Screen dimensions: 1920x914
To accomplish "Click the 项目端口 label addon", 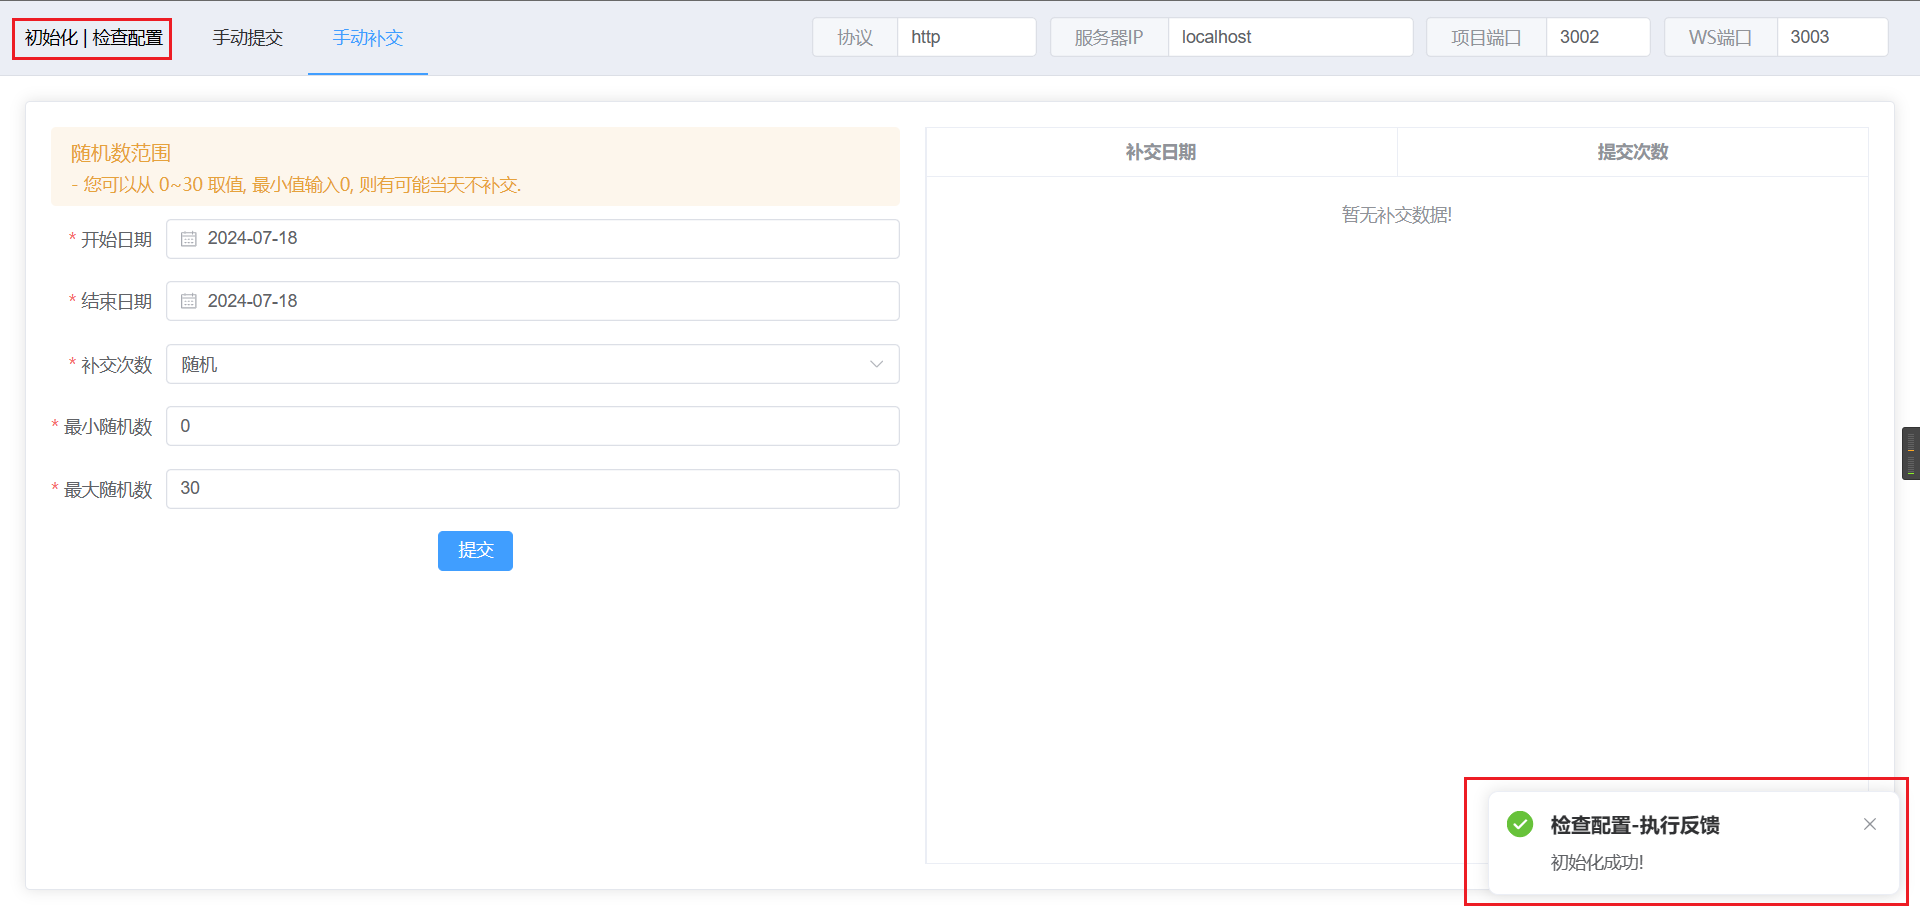I will pyautogui.click(x=1486, y=37).
